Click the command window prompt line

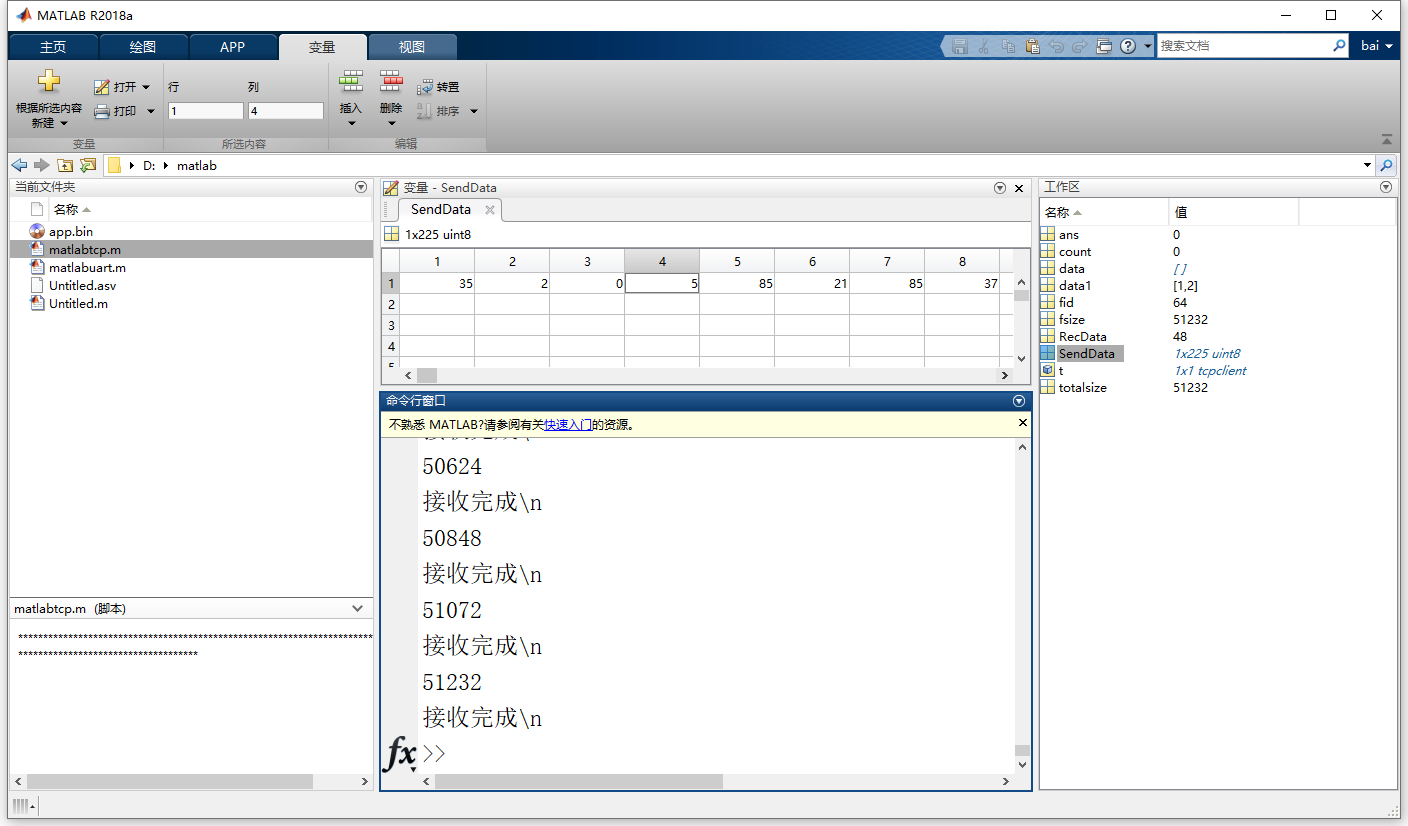716,753
